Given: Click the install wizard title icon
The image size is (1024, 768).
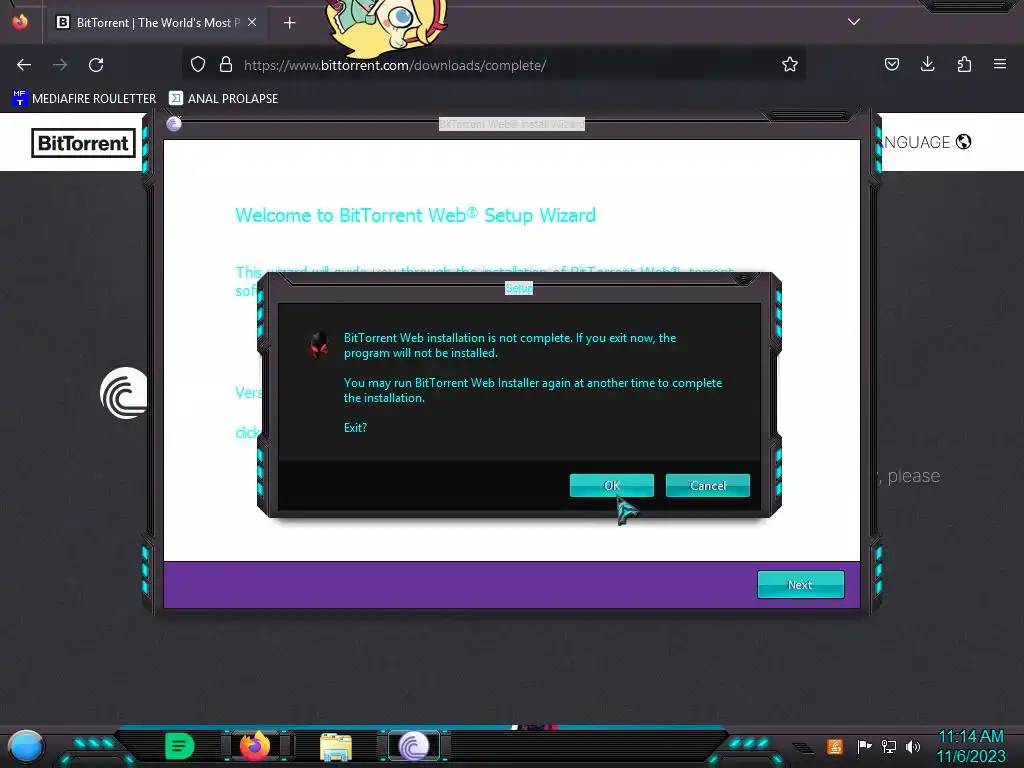Looking at the screenshot, I should pos(174,123).
